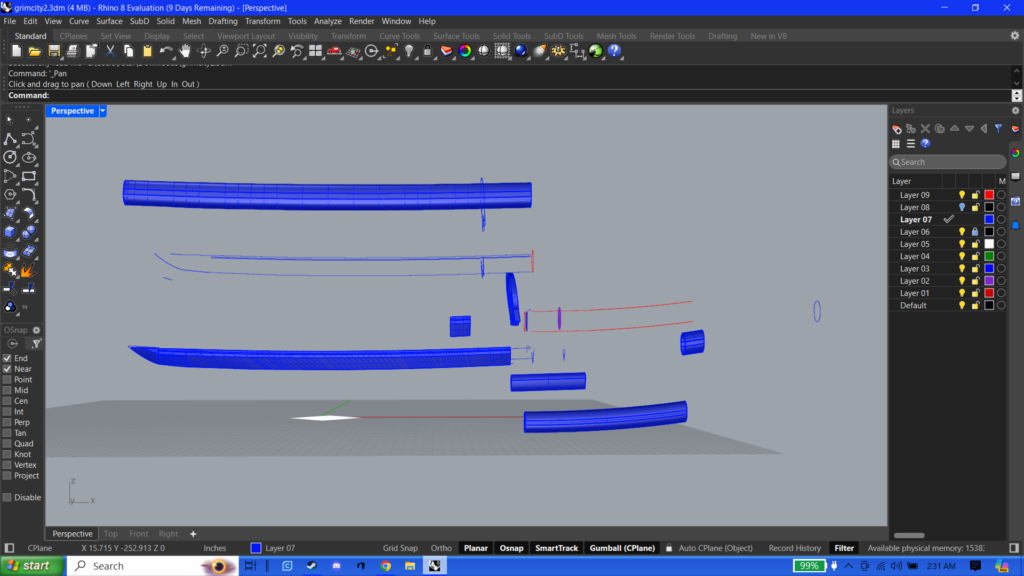
Task: Select the Rectangle tool in left sidebar
Action: pos(29,176)
